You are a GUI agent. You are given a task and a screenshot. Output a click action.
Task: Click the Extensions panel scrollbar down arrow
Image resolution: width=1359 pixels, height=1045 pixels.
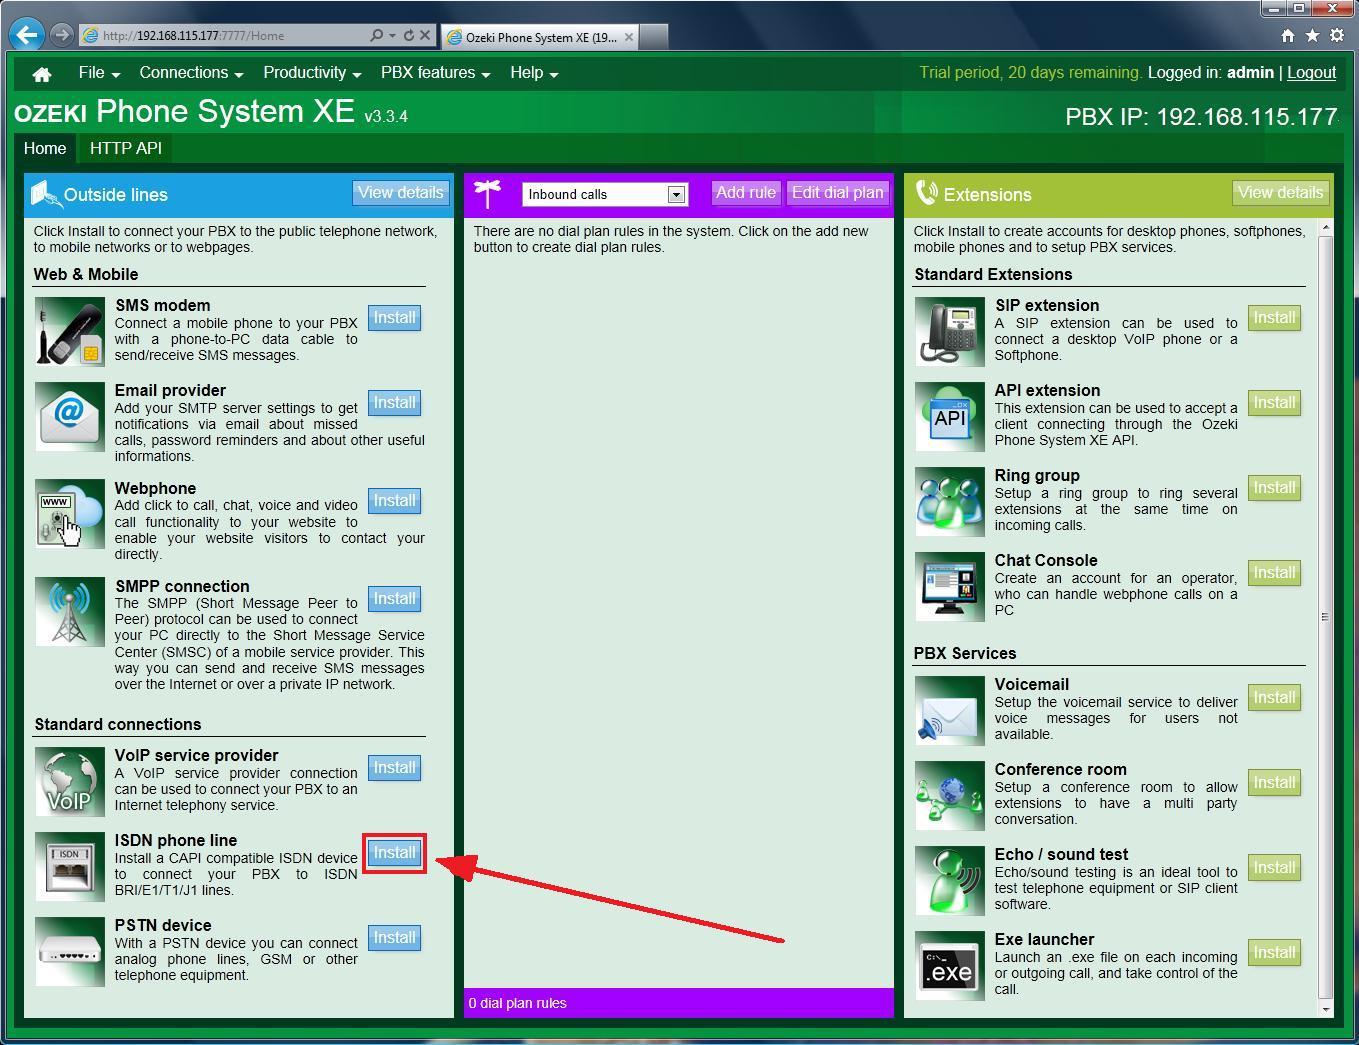[1326, 1009]
